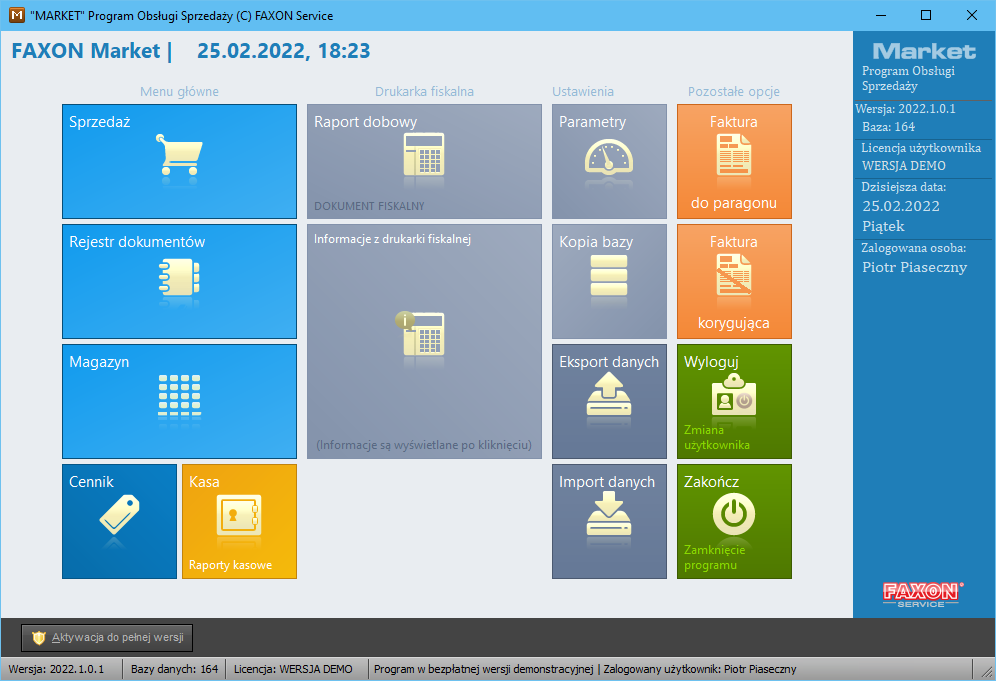This screenshot has height=681, width=996.
Task: Open Kasa safe icon tile
Action: coord(239,521)
